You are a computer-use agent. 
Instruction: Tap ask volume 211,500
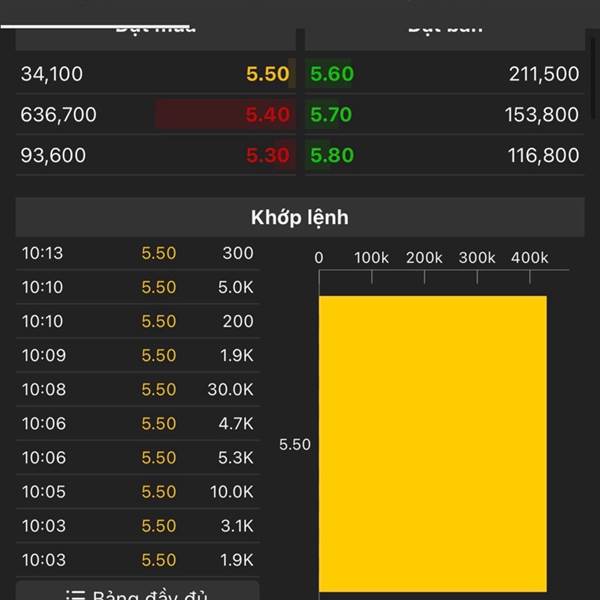(x=542, y=74)
